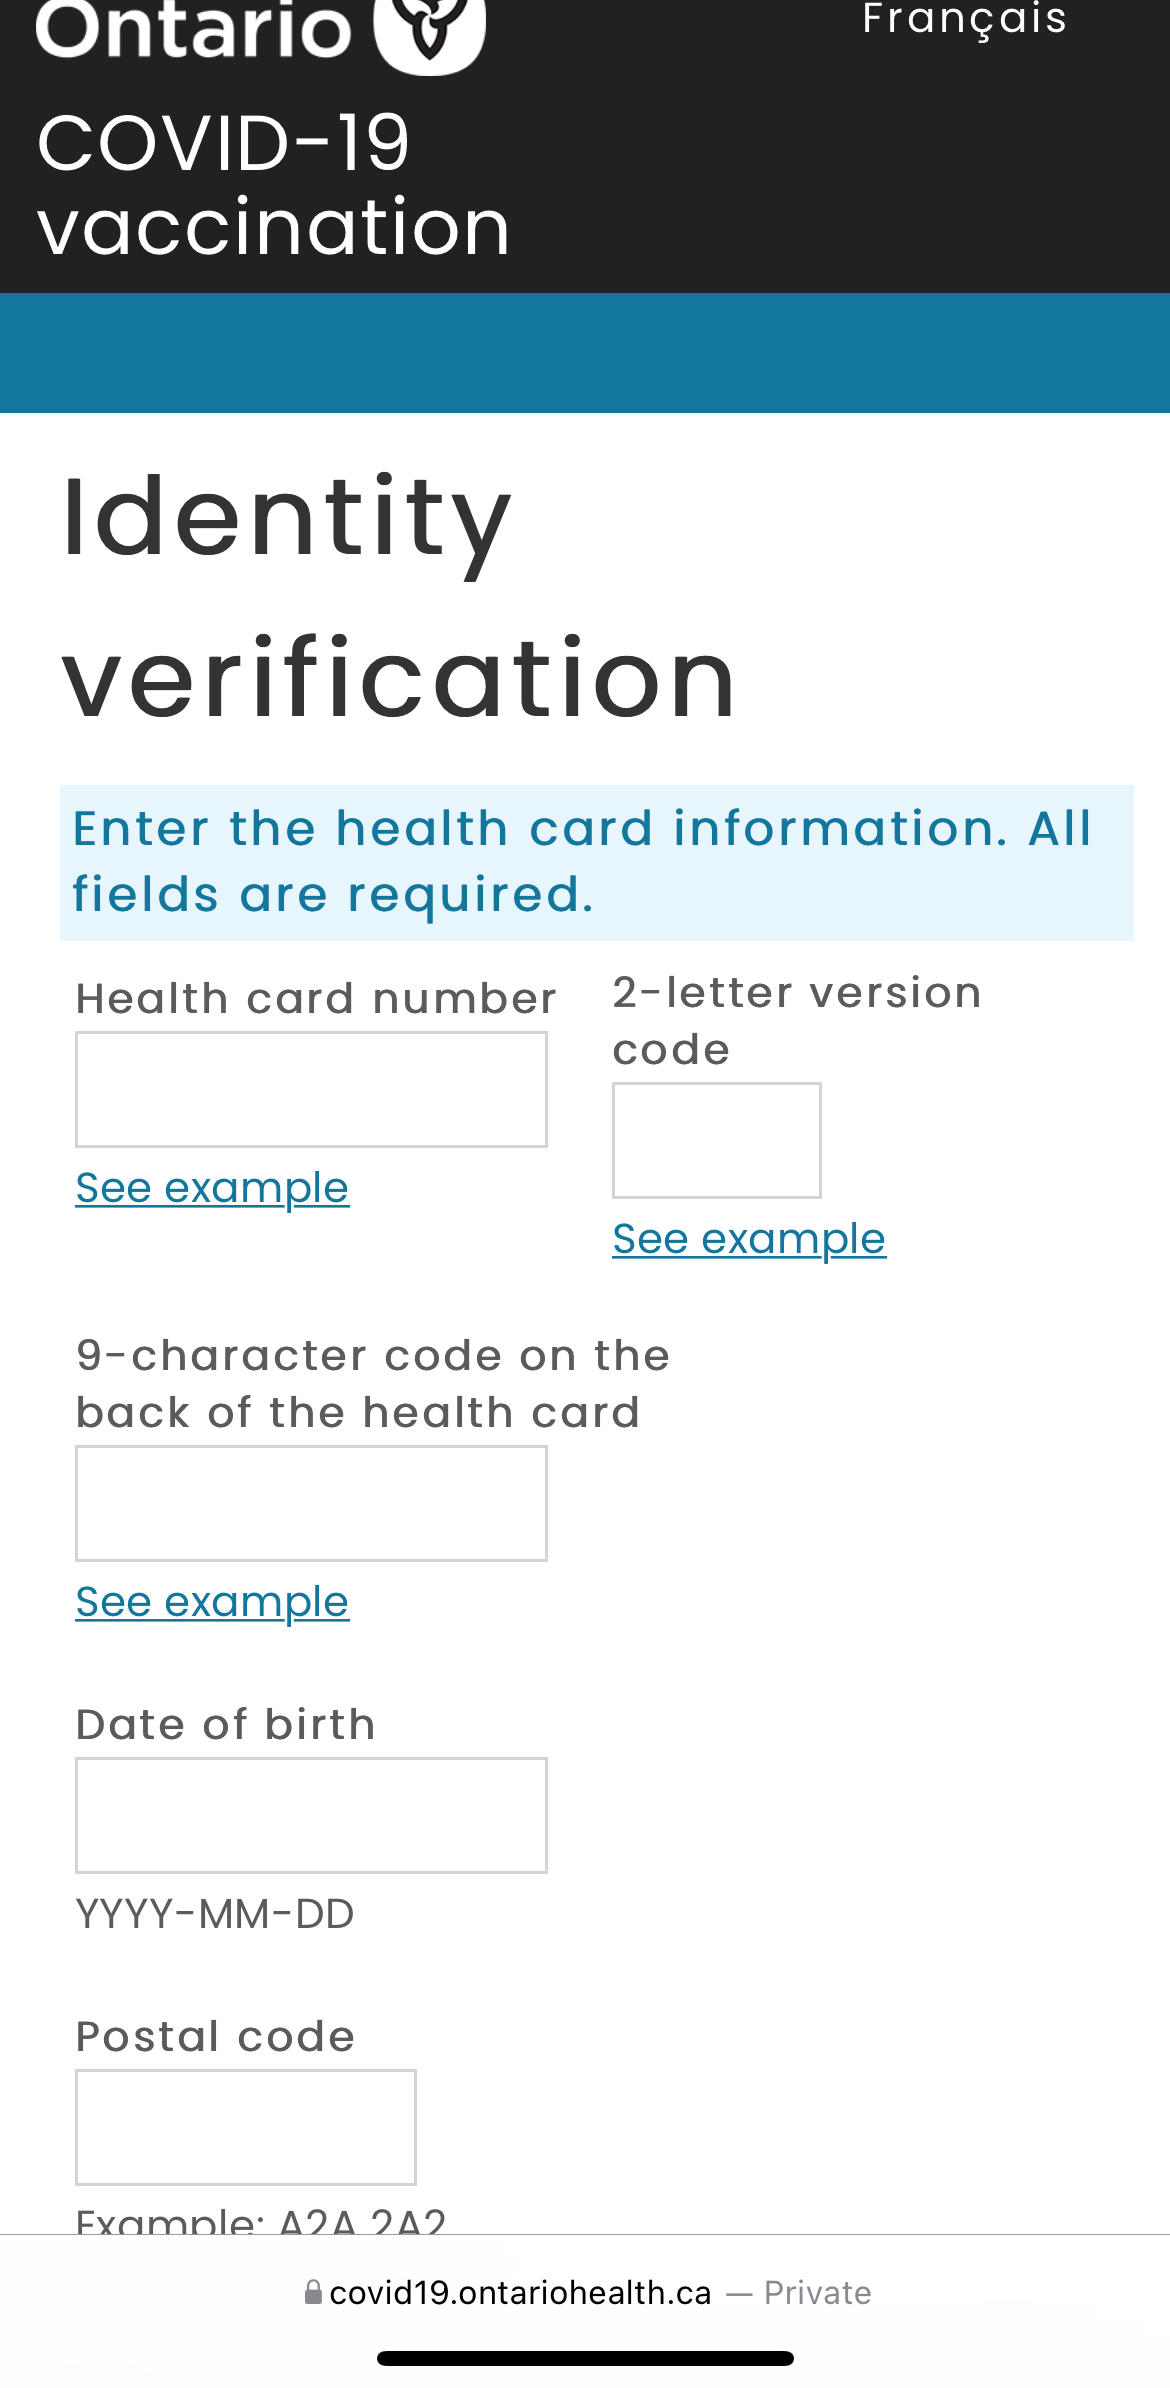Click the Date of birth label
Viewport: 1170px width, 2388px height.
pos(225,1724)
